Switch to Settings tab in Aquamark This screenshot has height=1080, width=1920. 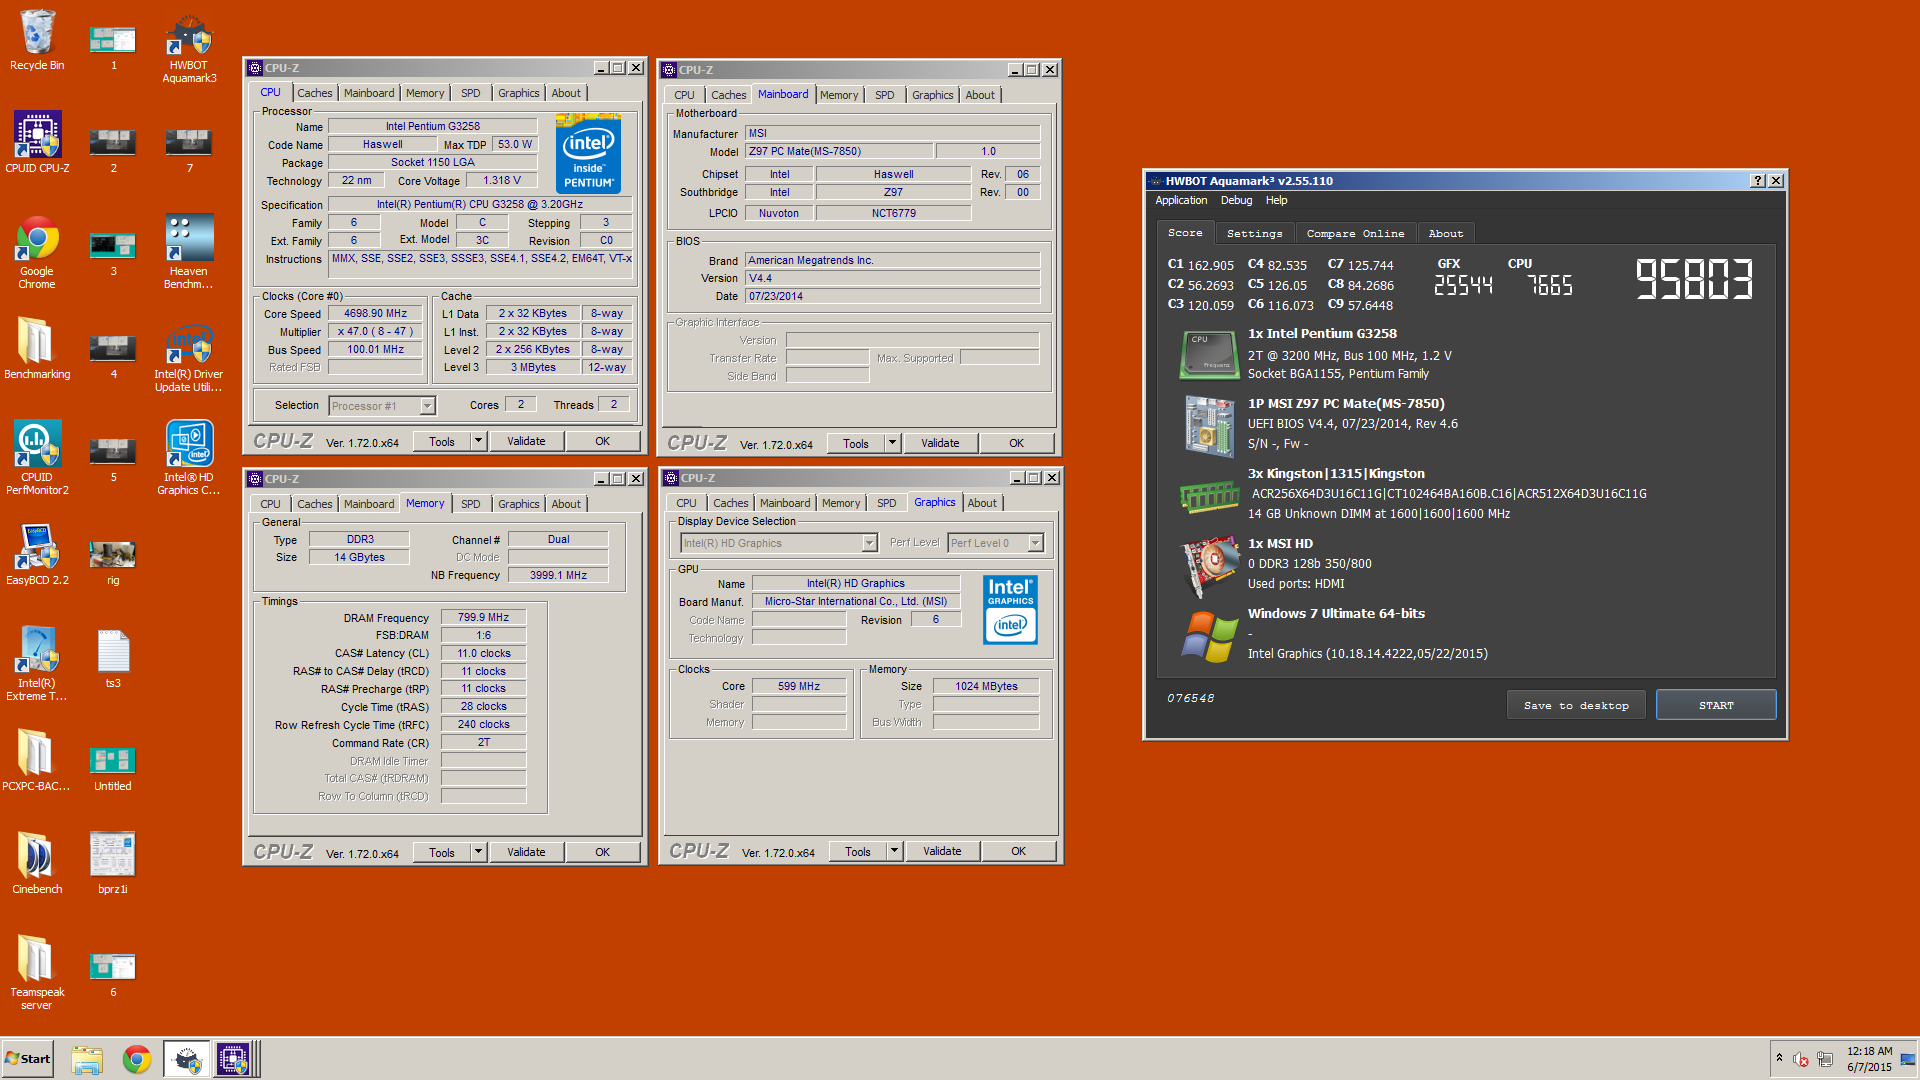click(1254, 233)
